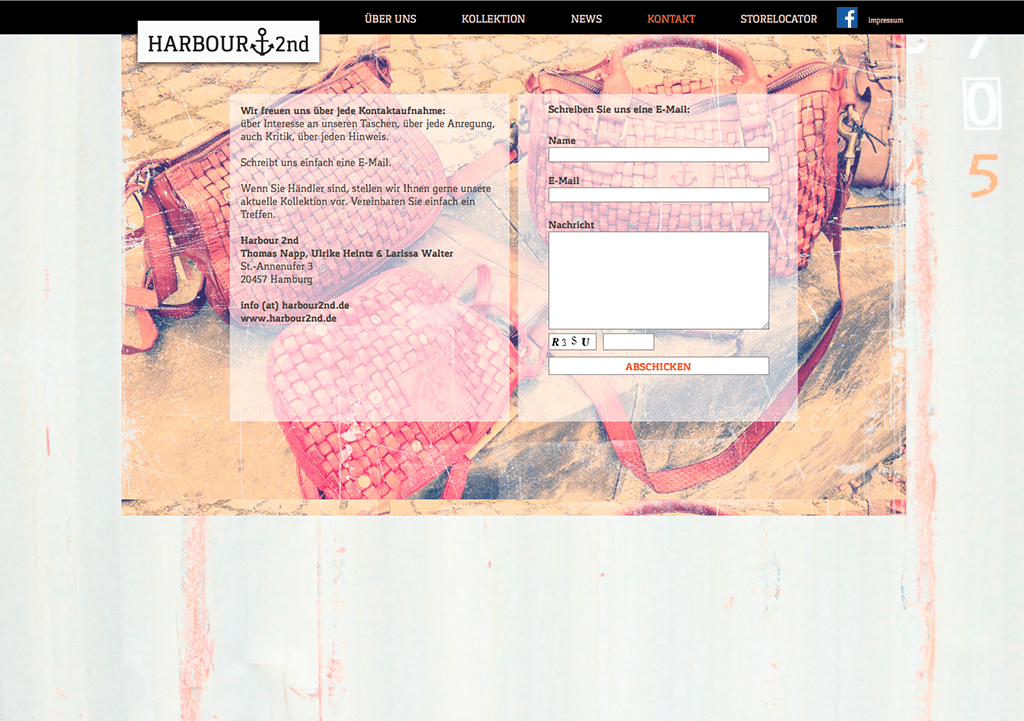Click into the Nachricht text area
The width and height of the screenshot is (1024, 721).
point(658,280)
